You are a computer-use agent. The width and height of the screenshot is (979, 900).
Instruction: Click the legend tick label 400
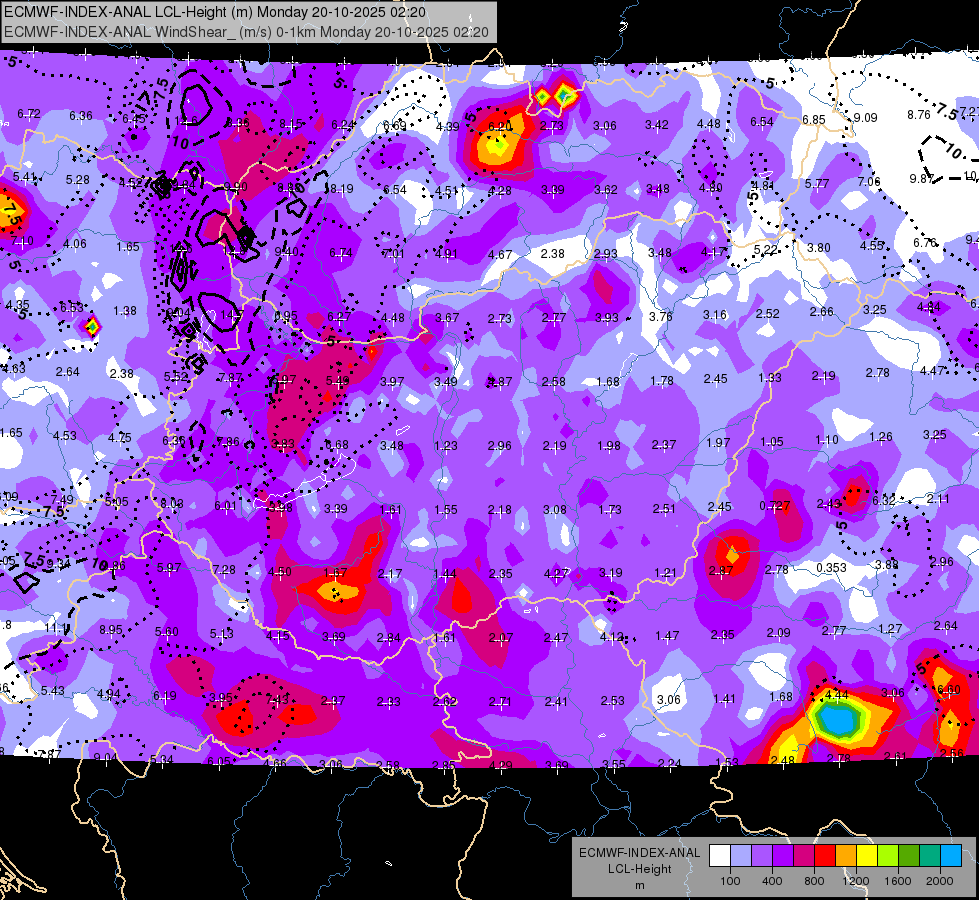click(x=772, y=881)
